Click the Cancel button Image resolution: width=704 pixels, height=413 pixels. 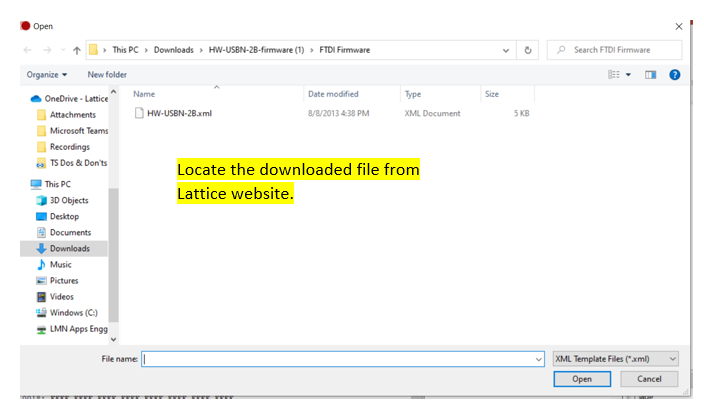[649, 379]
